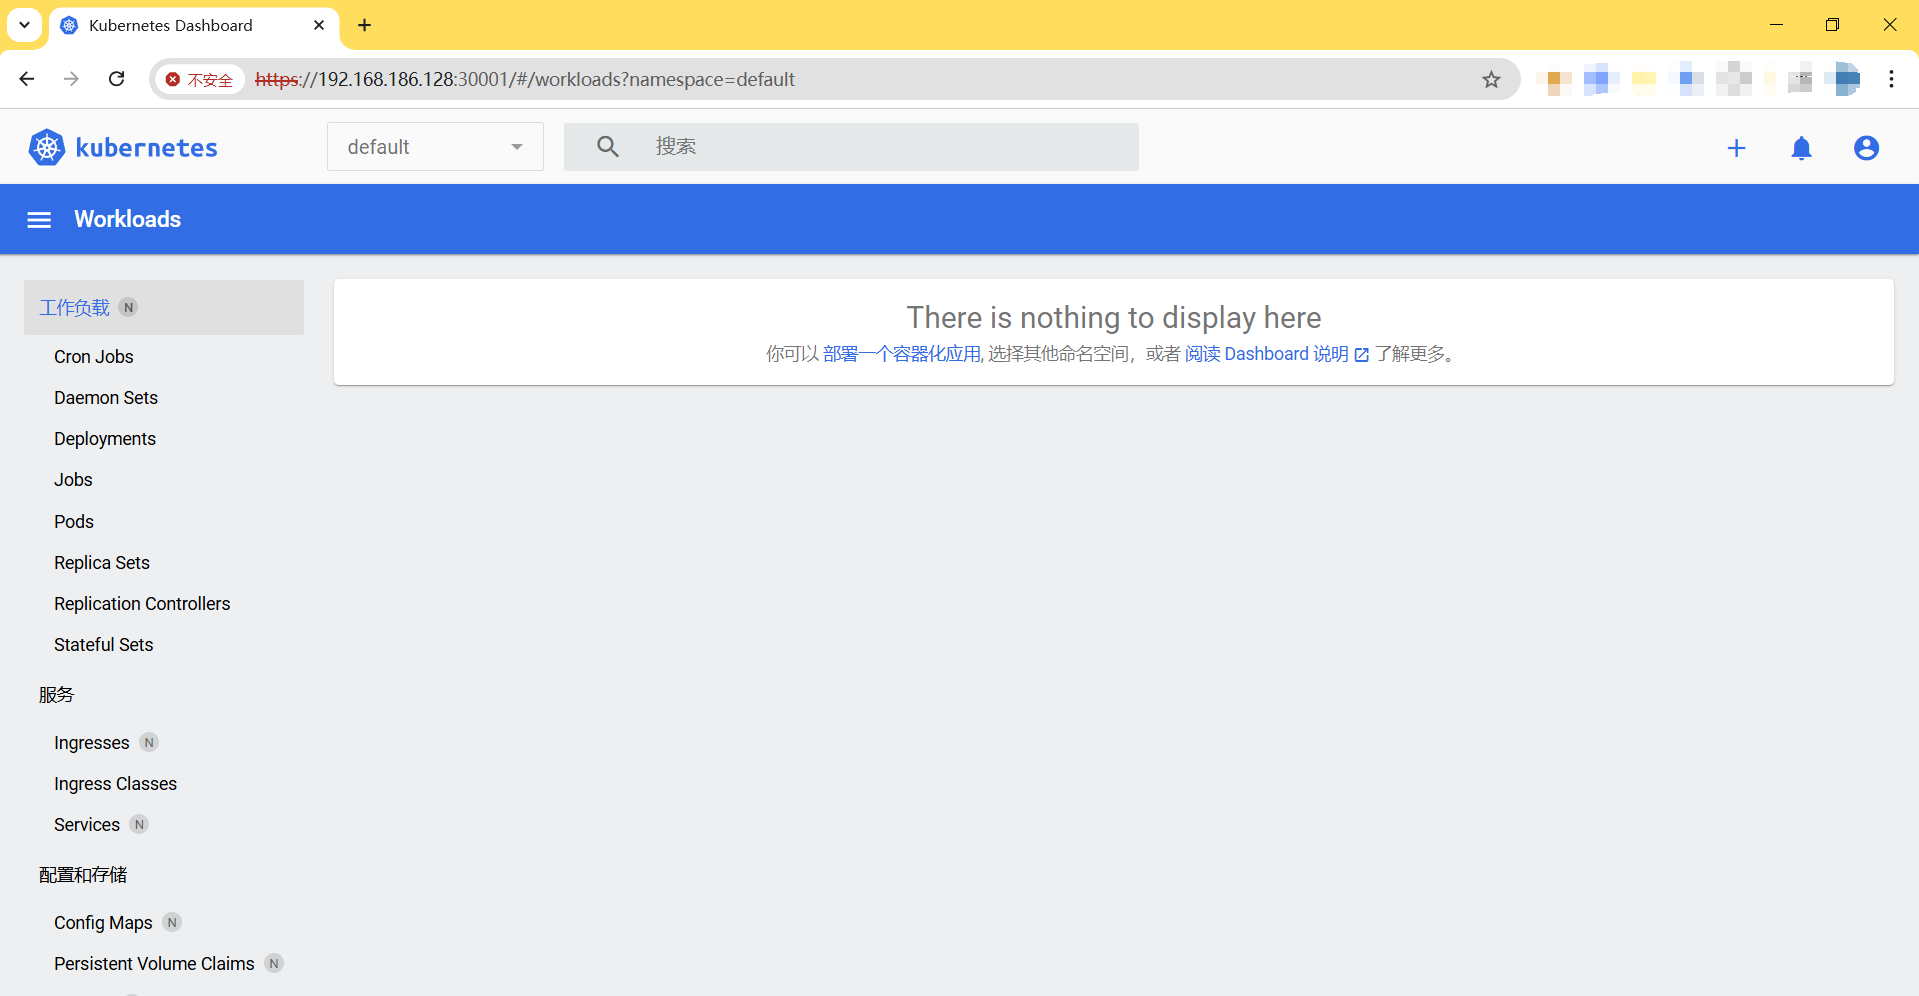Open the tab search dropdown chevron
Viewport: 1919px width, 996px height.
tap(24, 25)
